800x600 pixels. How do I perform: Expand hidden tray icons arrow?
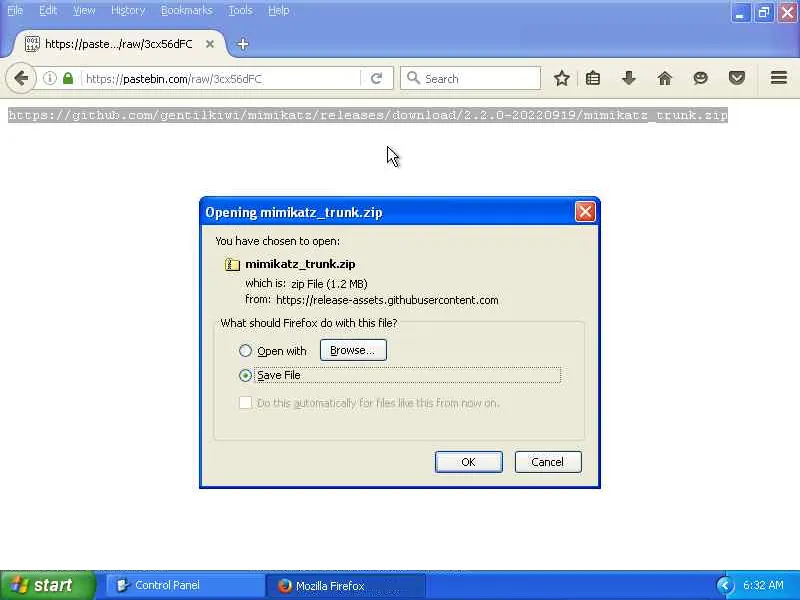pyautogui.click(x=724, y=586)
